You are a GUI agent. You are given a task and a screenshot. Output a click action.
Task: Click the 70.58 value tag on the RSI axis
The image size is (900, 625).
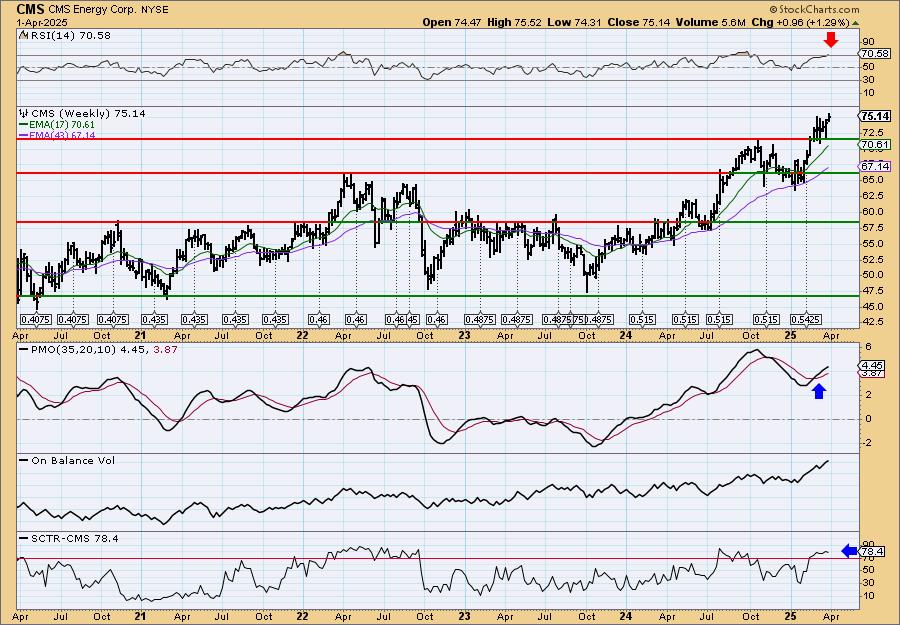(x=875, y=53)
